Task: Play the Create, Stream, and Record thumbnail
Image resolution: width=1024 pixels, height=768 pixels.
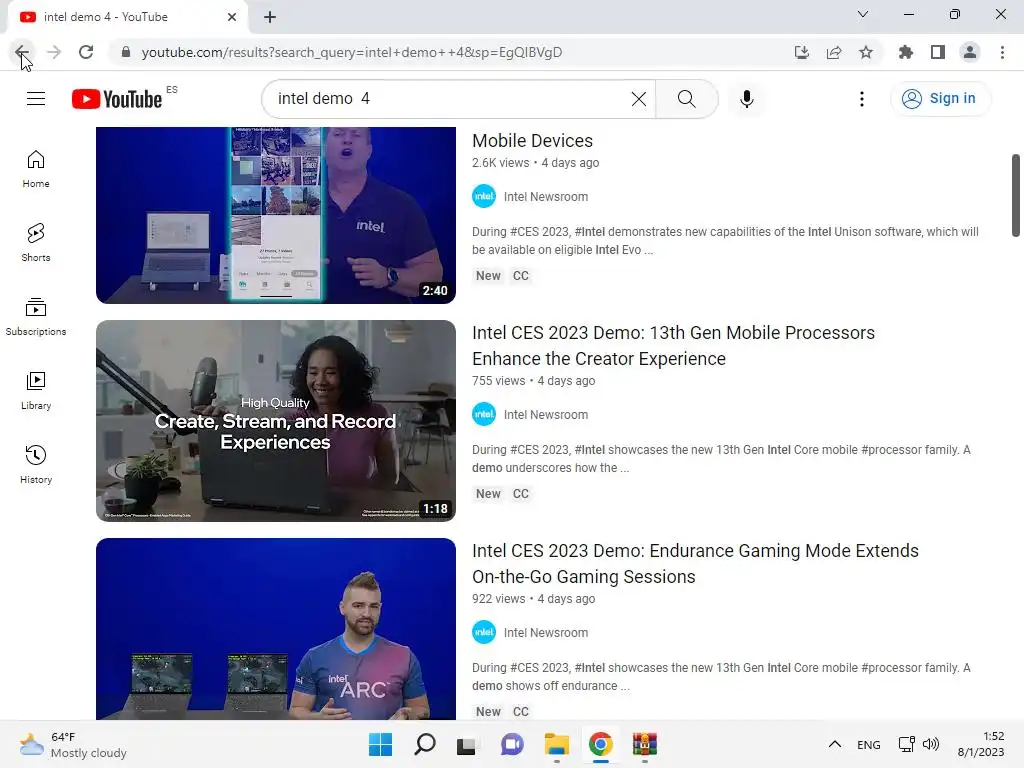Action: pos(276,421)
